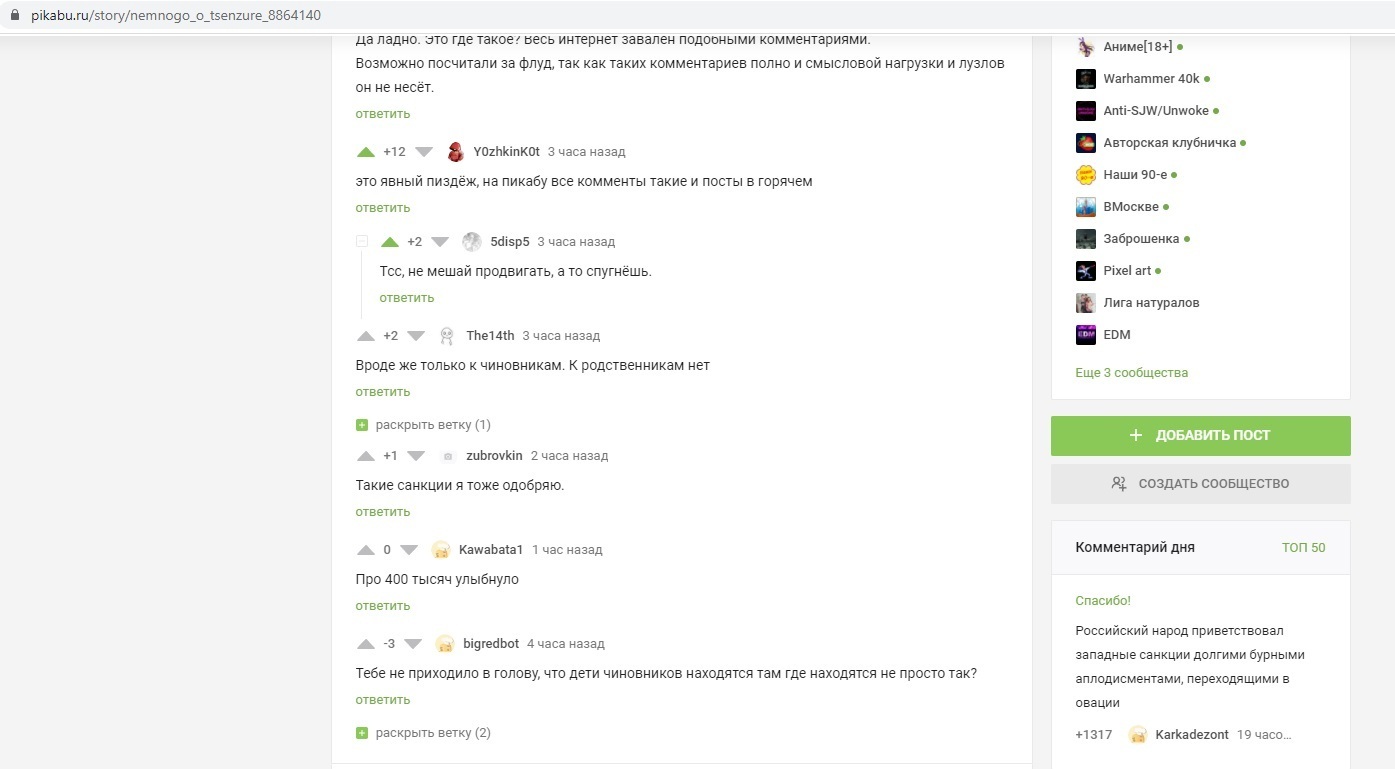Upvote the Y0zhkinK0t comment

point(365,152)
